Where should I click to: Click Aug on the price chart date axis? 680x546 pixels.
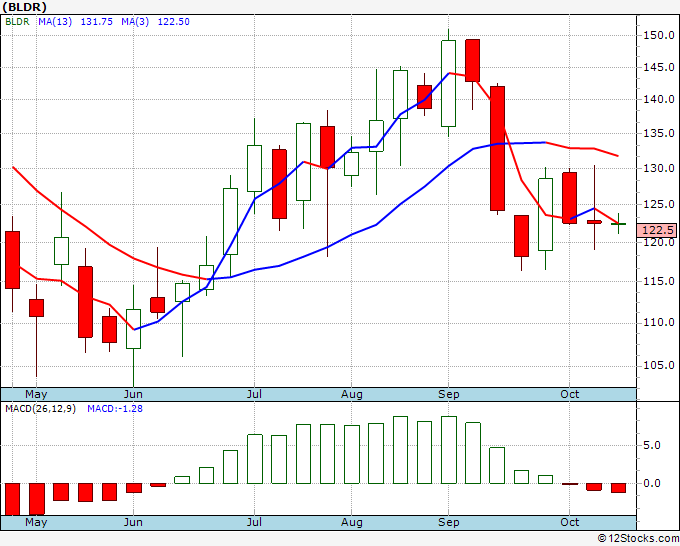point(352,394)
